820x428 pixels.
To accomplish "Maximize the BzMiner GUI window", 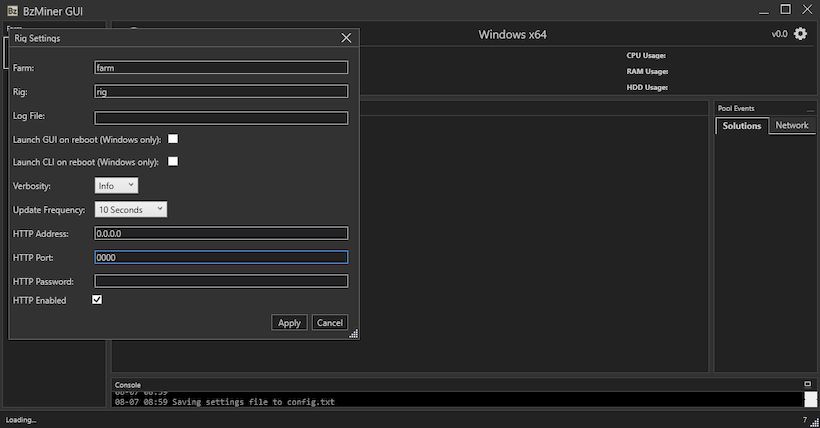I will pos(785,9).
